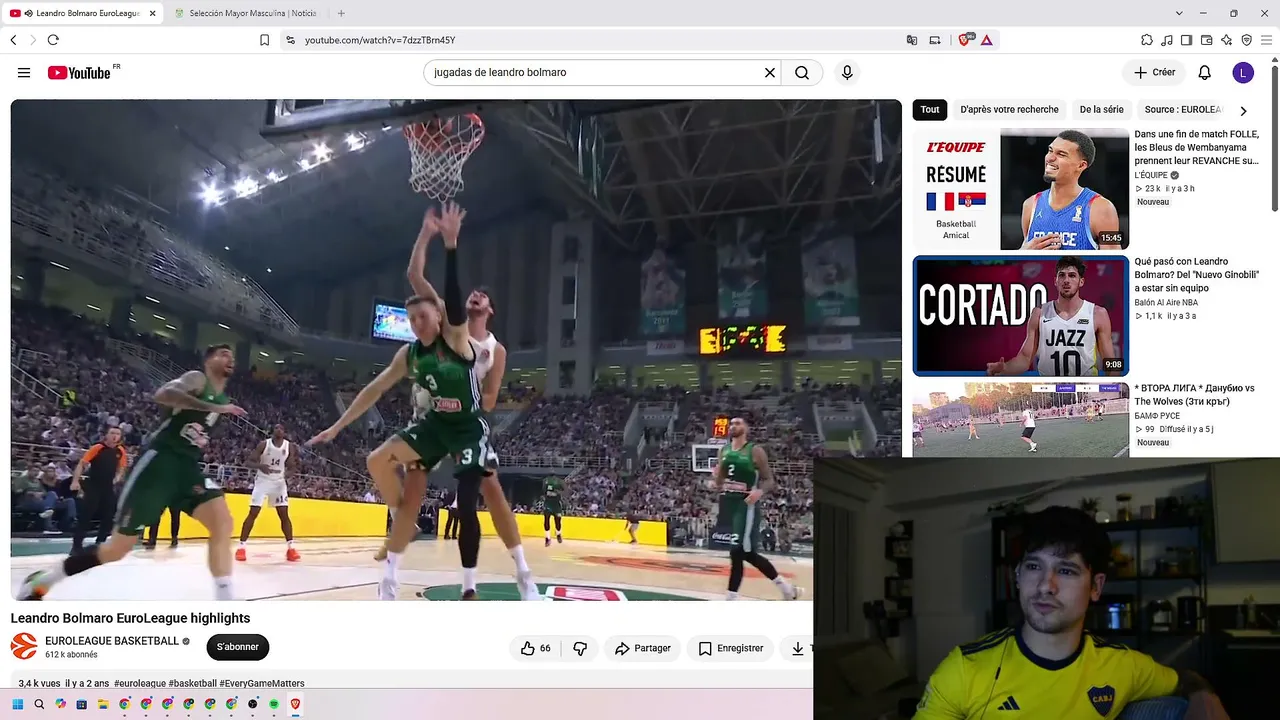This screenshot has width=1280, height=720.
Task: Select the Source : EUROLEAGUE chip
Action: click(1183, 110)
